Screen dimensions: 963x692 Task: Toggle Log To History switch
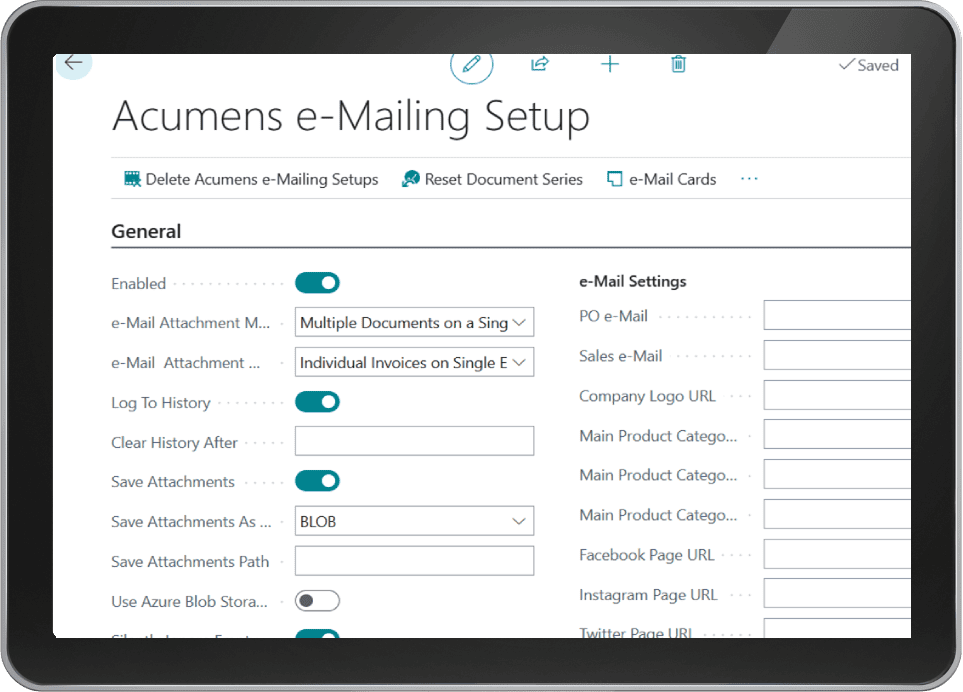point(318,402)
